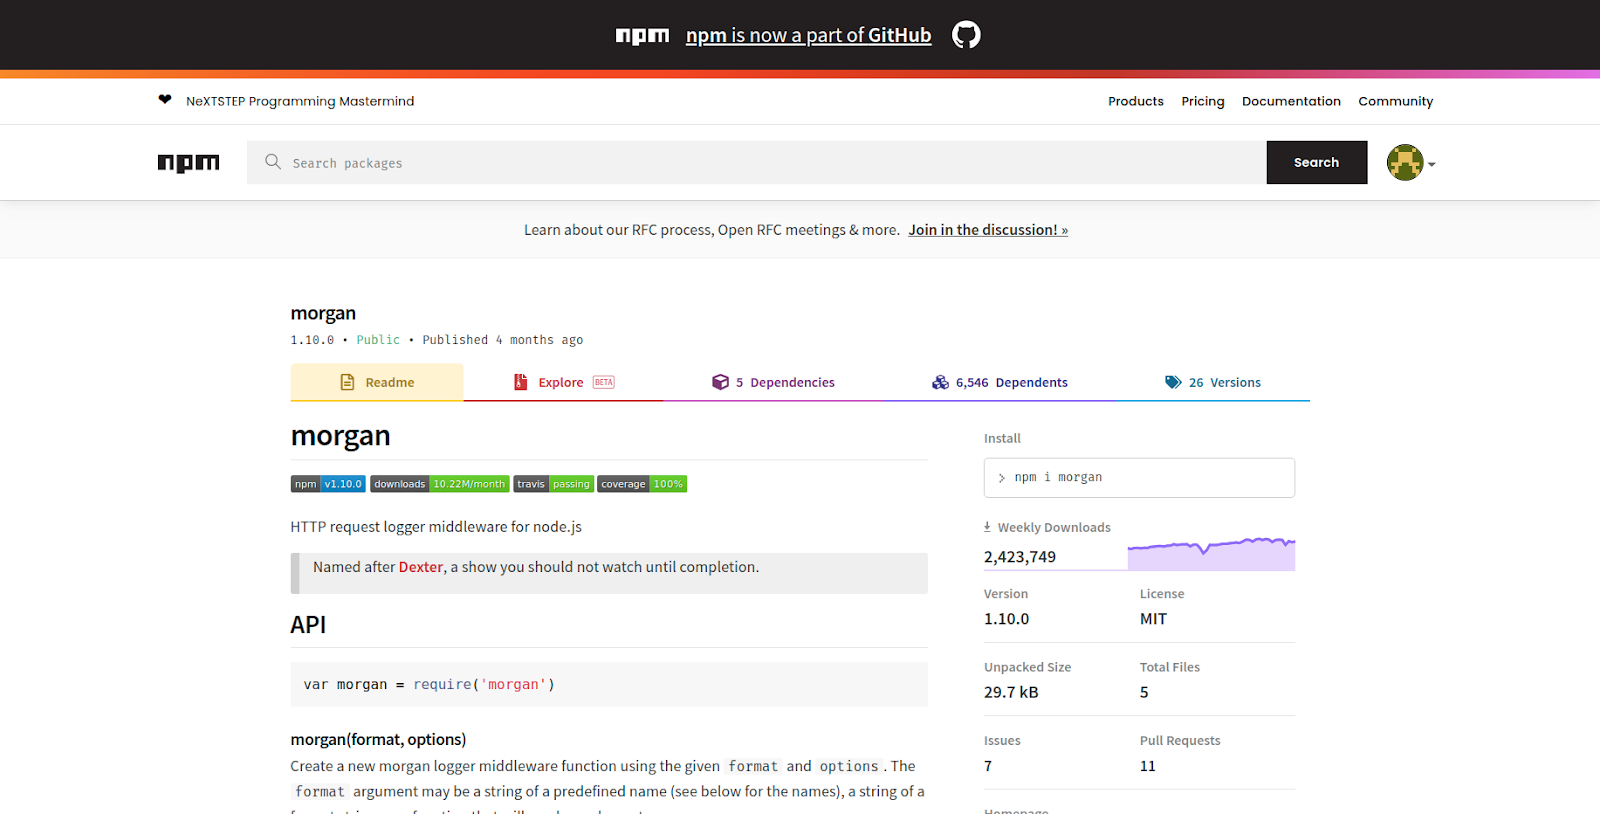Switch to the Explore tab
This screenshot has width=1600, height=814.
[563, 382]
